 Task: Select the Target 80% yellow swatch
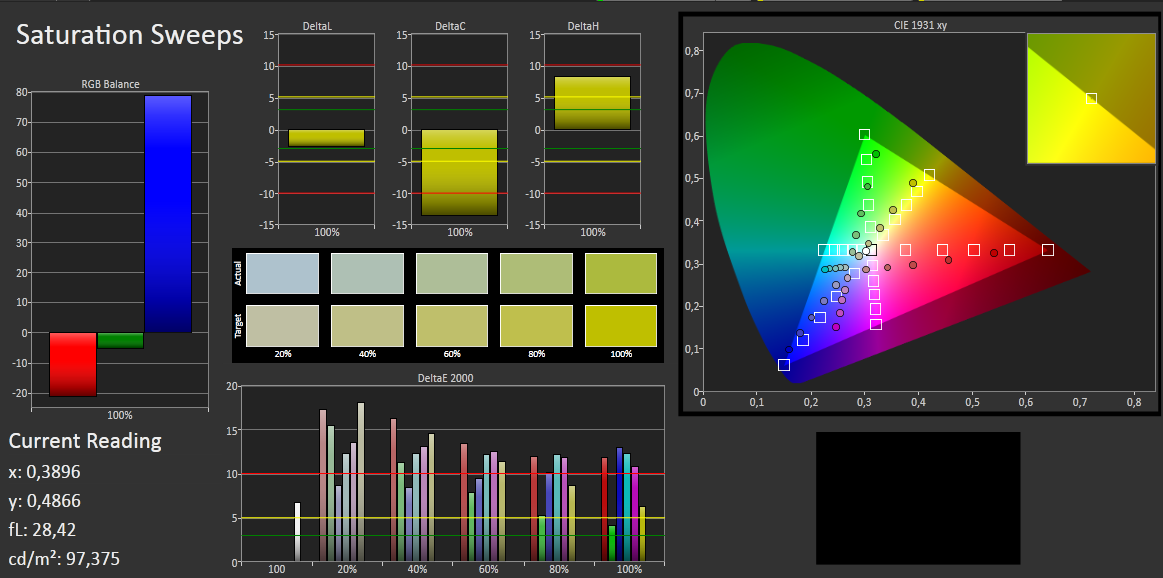(536, 326)
